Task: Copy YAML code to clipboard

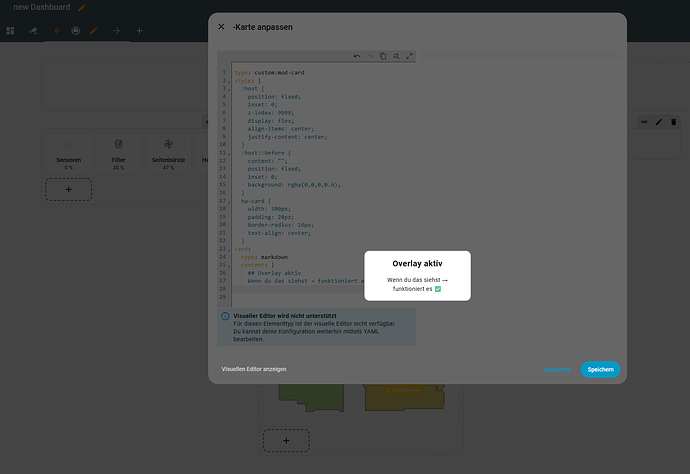Action: pyautogui.click(x=383, y=56)
